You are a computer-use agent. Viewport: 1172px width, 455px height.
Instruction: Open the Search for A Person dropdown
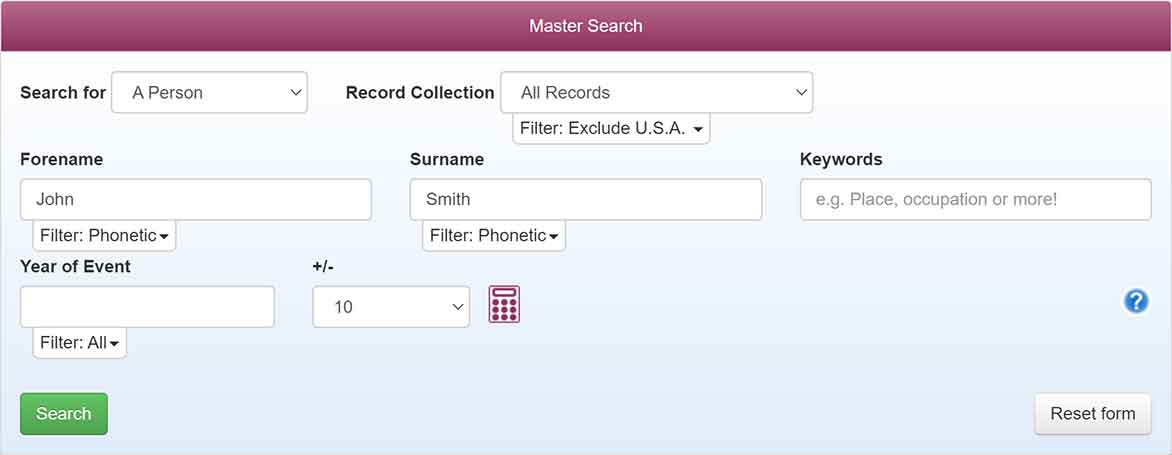click(209, 93)
